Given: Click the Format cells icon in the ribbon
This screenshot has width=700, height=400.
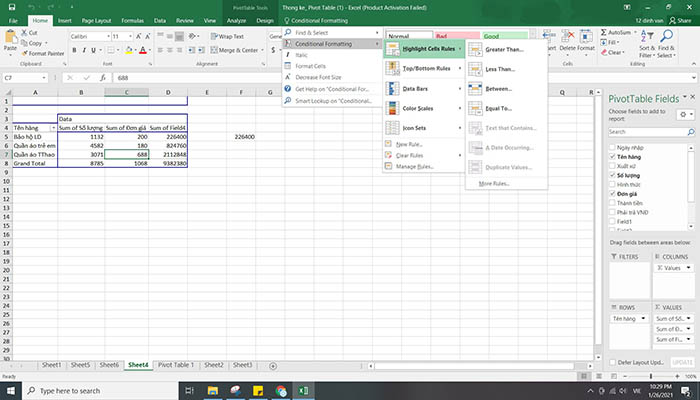Looking at the screenshot, I should point(585,37).
